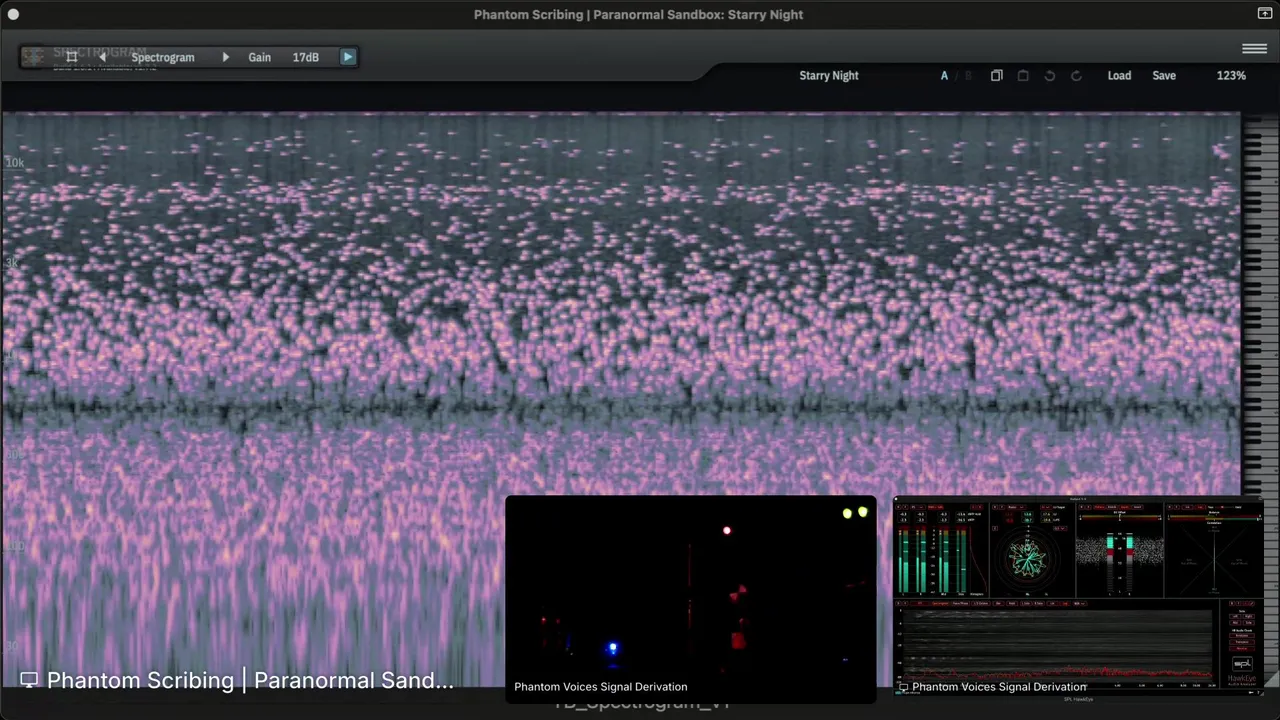
Task: Click the paste preset icon
Action: click(x=1023, y=76)
